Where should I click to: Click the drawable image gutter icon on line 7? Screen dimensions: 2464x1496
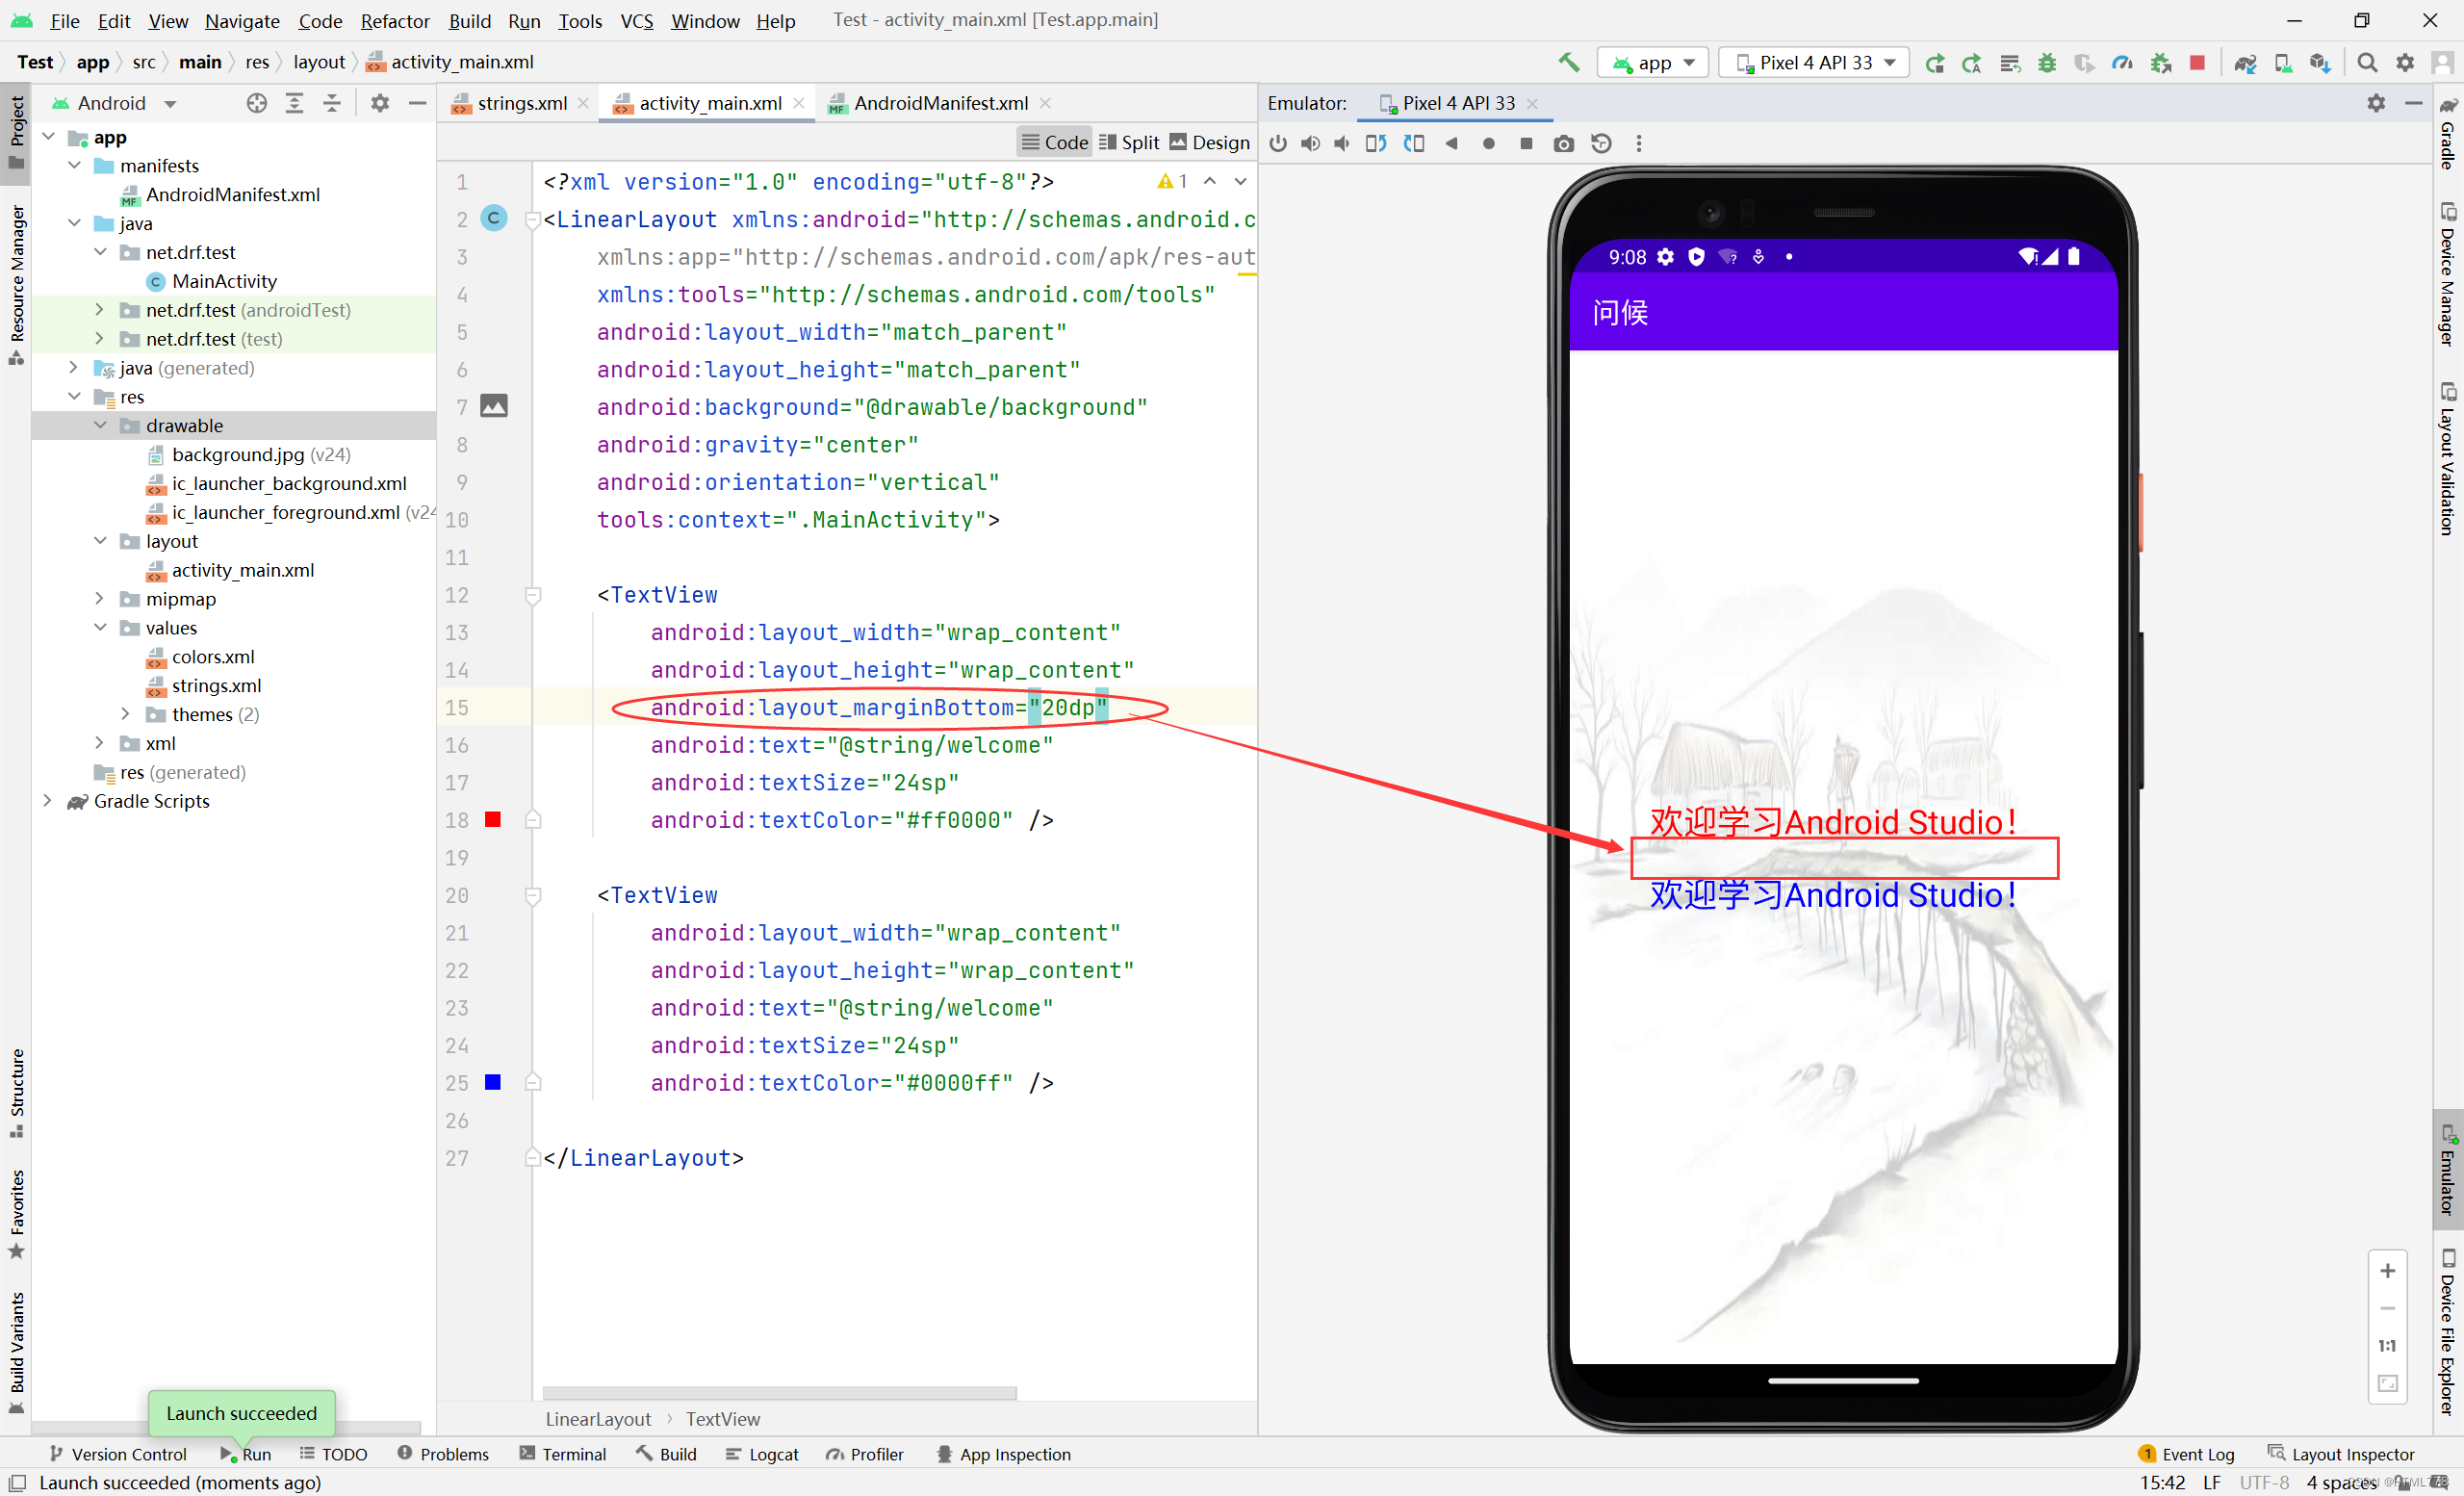[x=494, y=406]
